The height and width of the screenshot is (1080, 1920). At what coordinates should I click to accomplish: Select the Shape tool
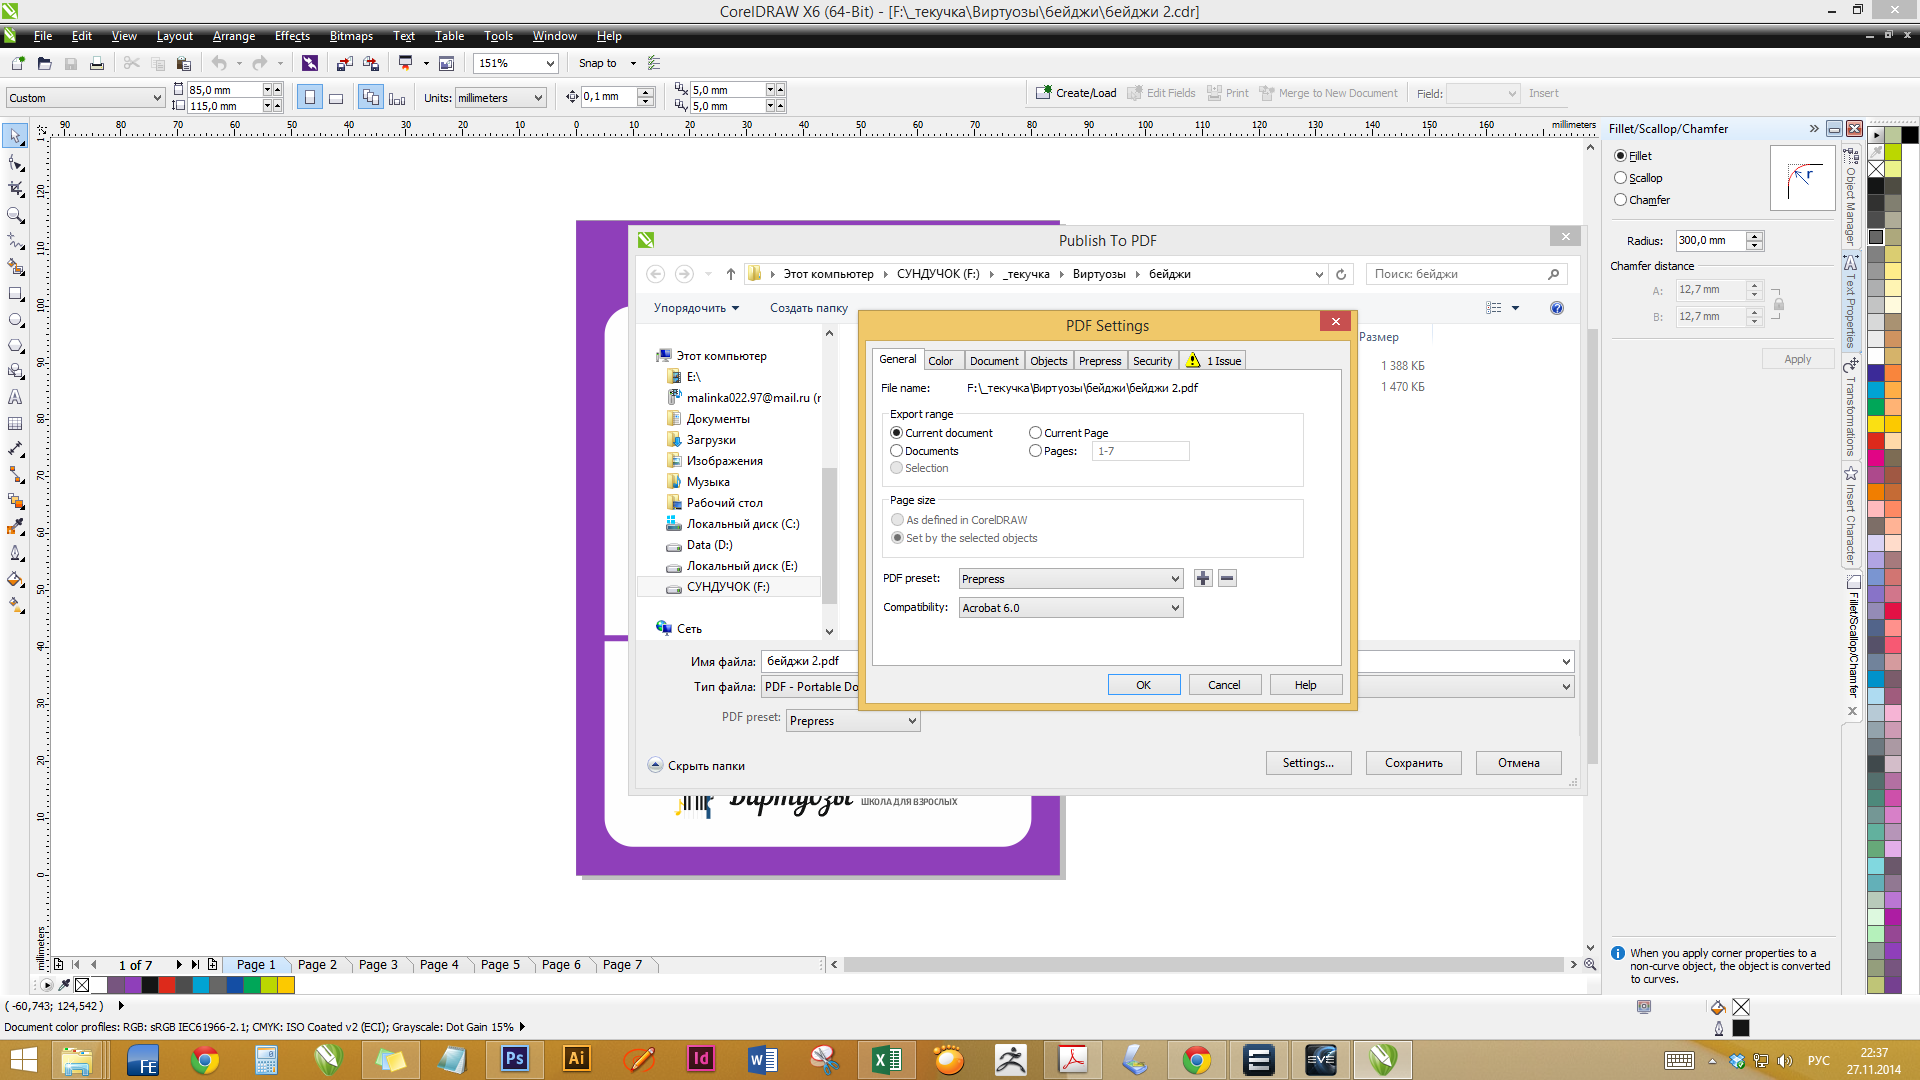(x=15, y=163)
